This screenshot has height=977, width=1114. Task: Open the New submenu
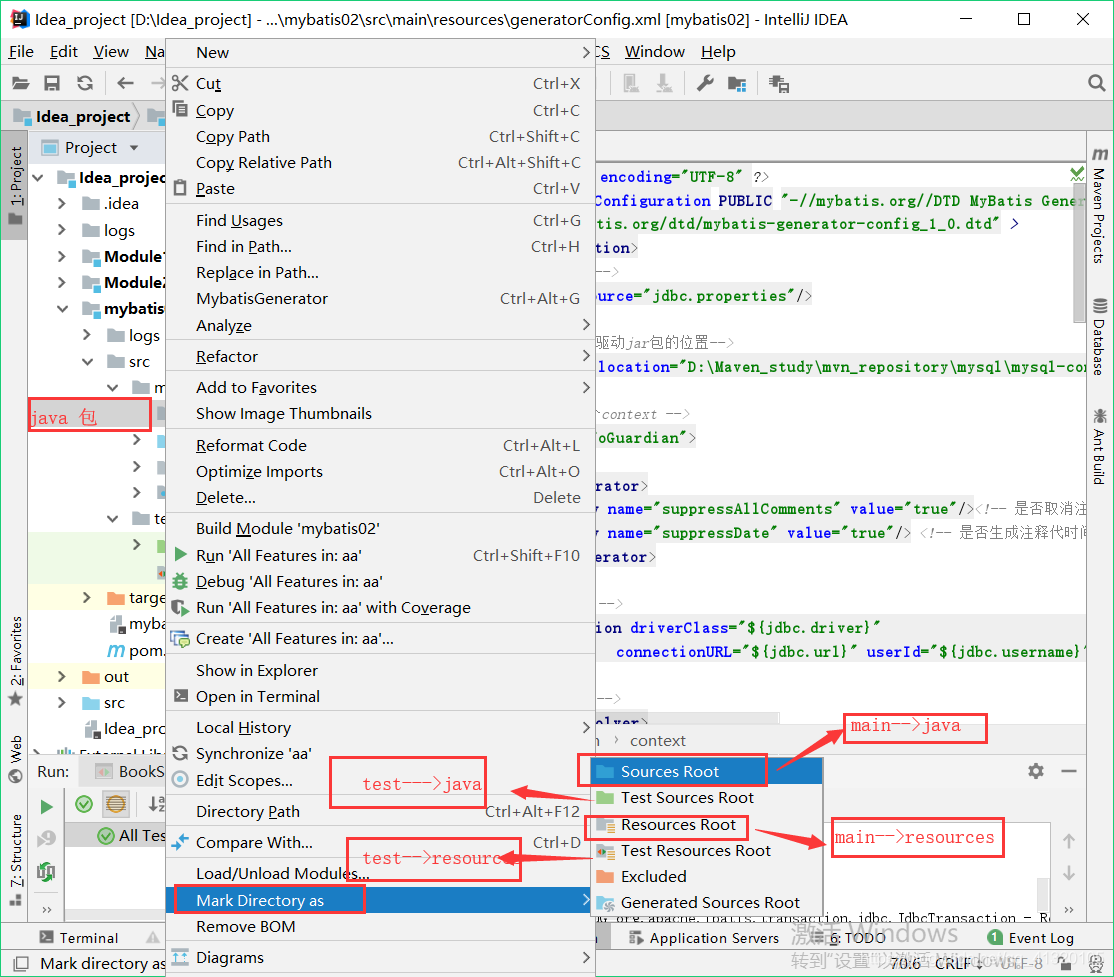[x=380, y=53]
